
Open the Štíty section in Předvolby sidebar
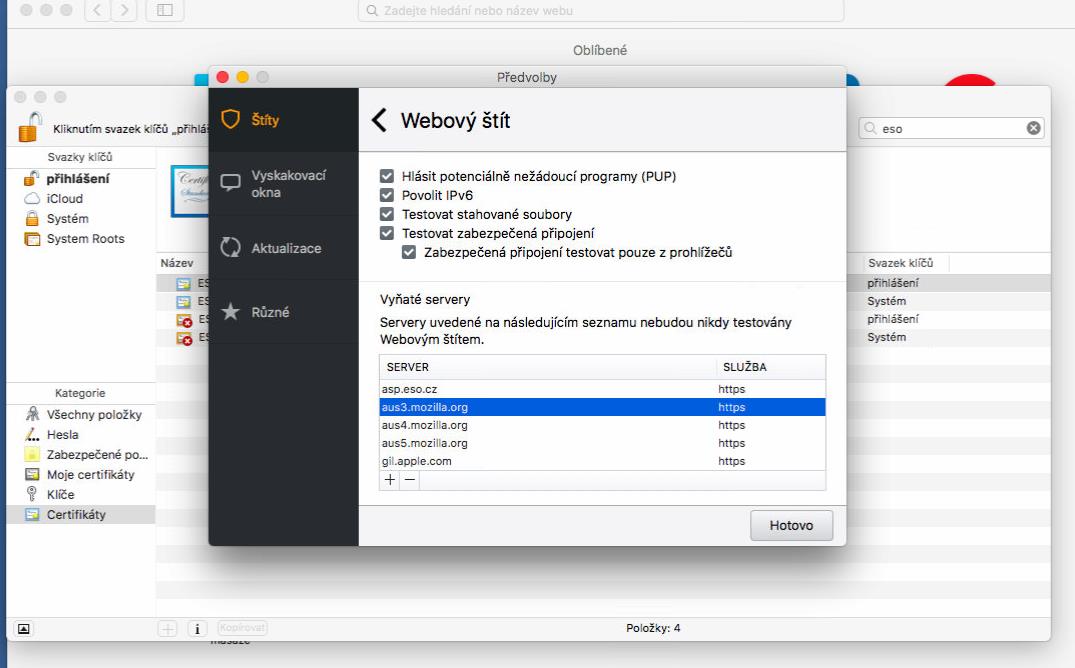pyautogui.click(x=283, y=120)
